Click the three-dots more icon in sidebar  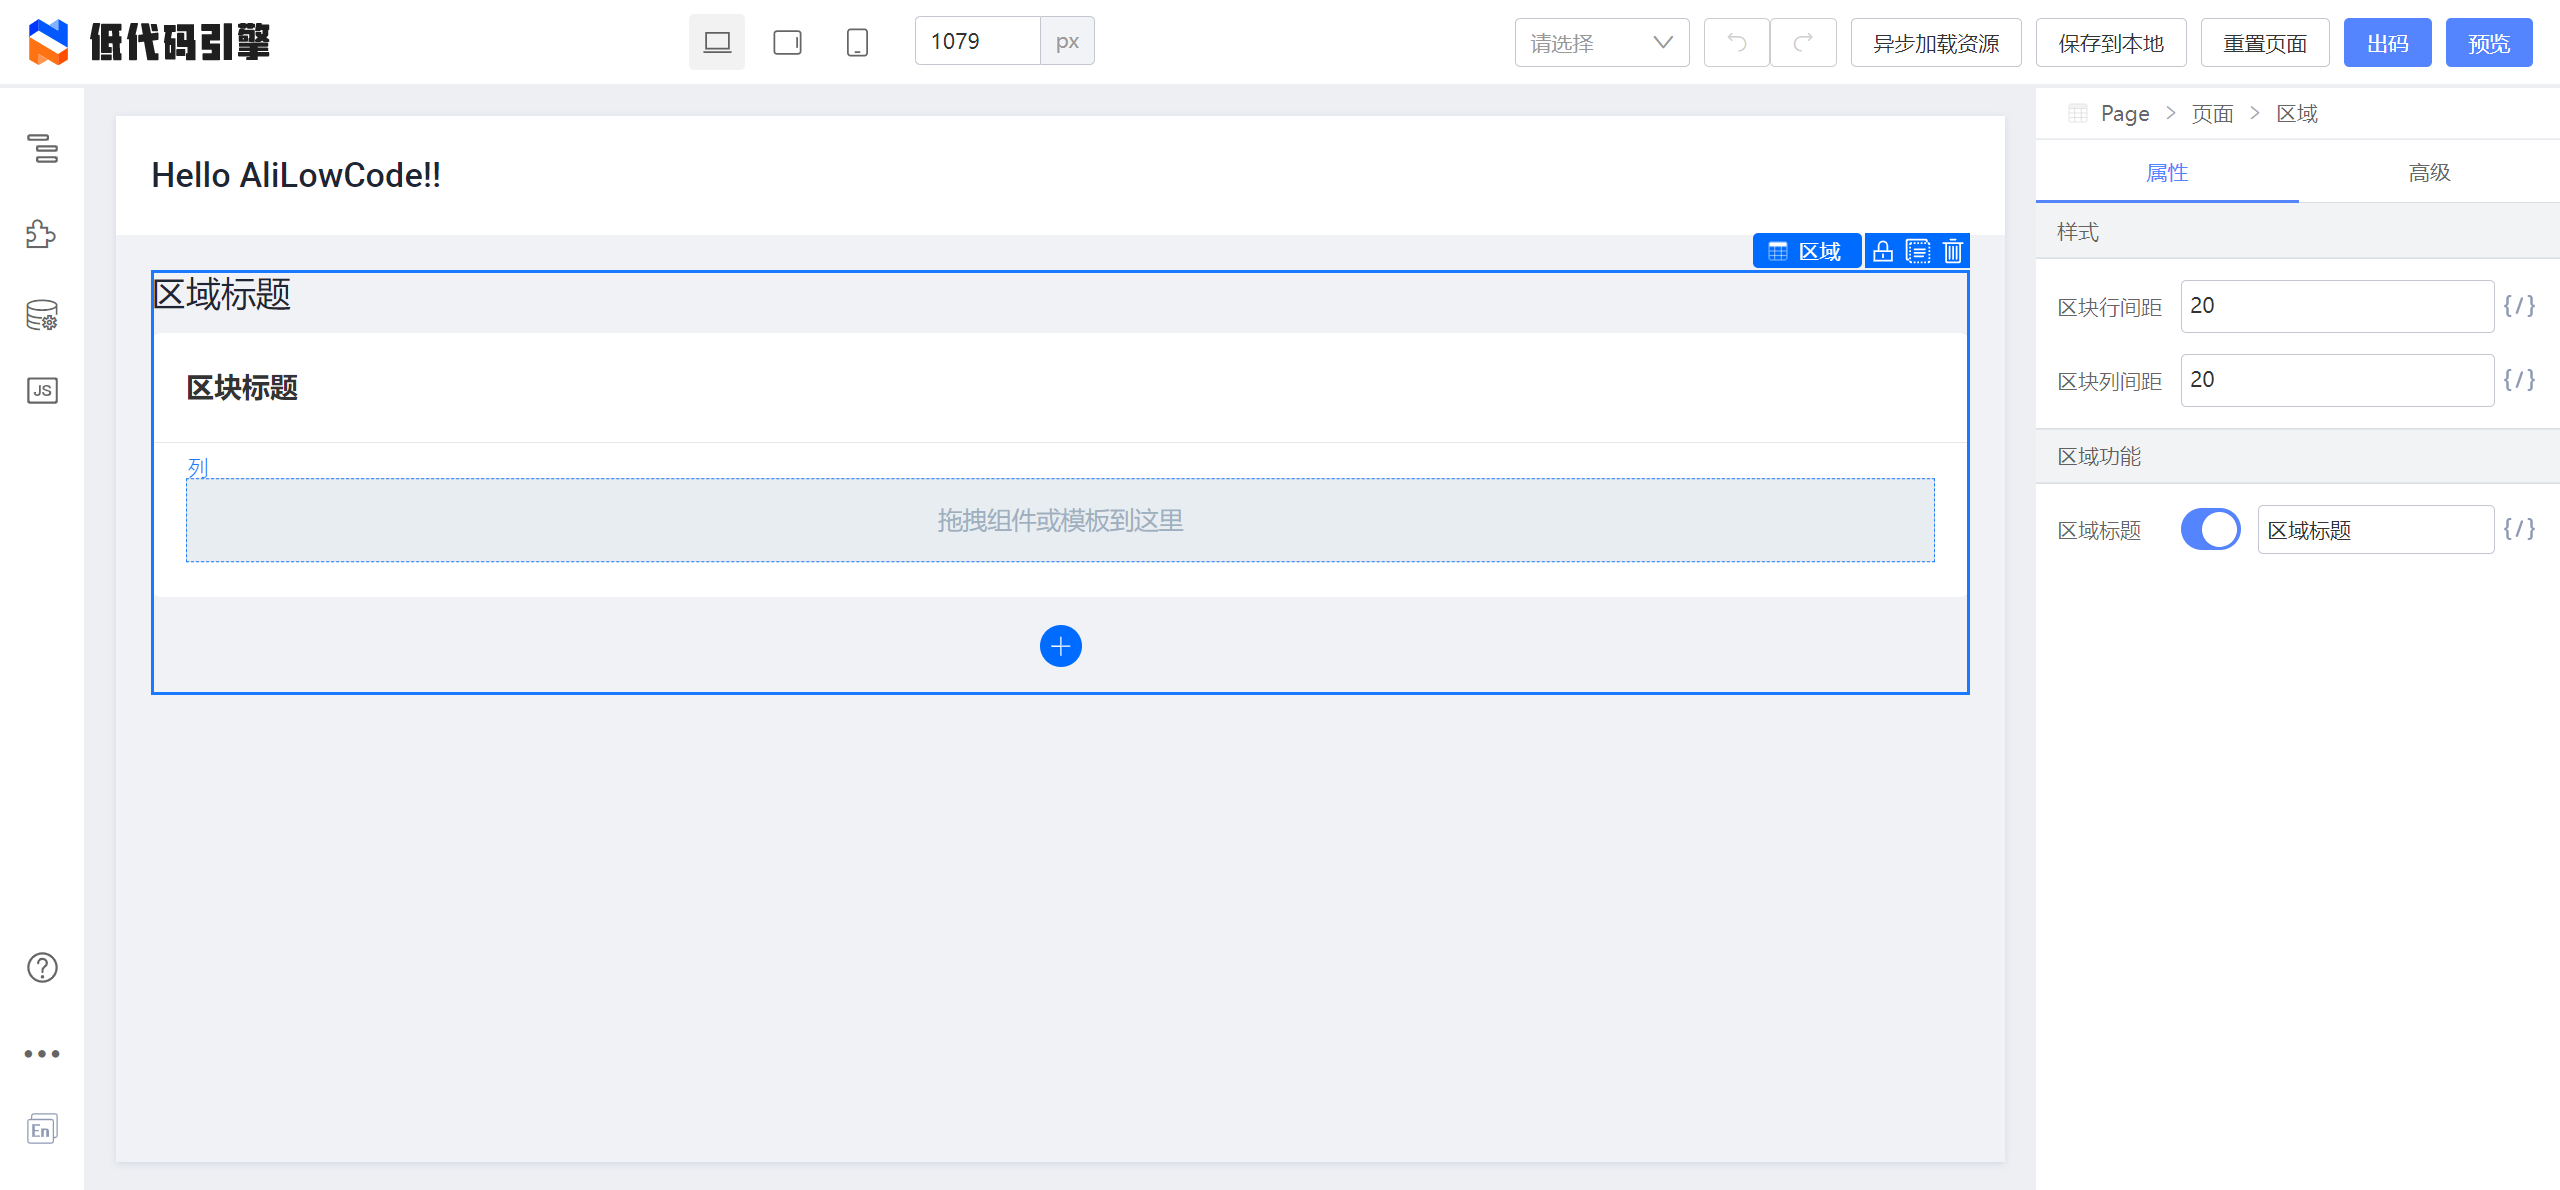click(42, 1053)
